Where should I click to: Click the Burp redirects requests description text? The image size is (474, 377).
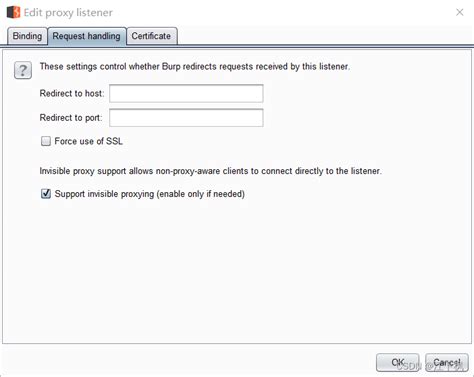[195, 67]
